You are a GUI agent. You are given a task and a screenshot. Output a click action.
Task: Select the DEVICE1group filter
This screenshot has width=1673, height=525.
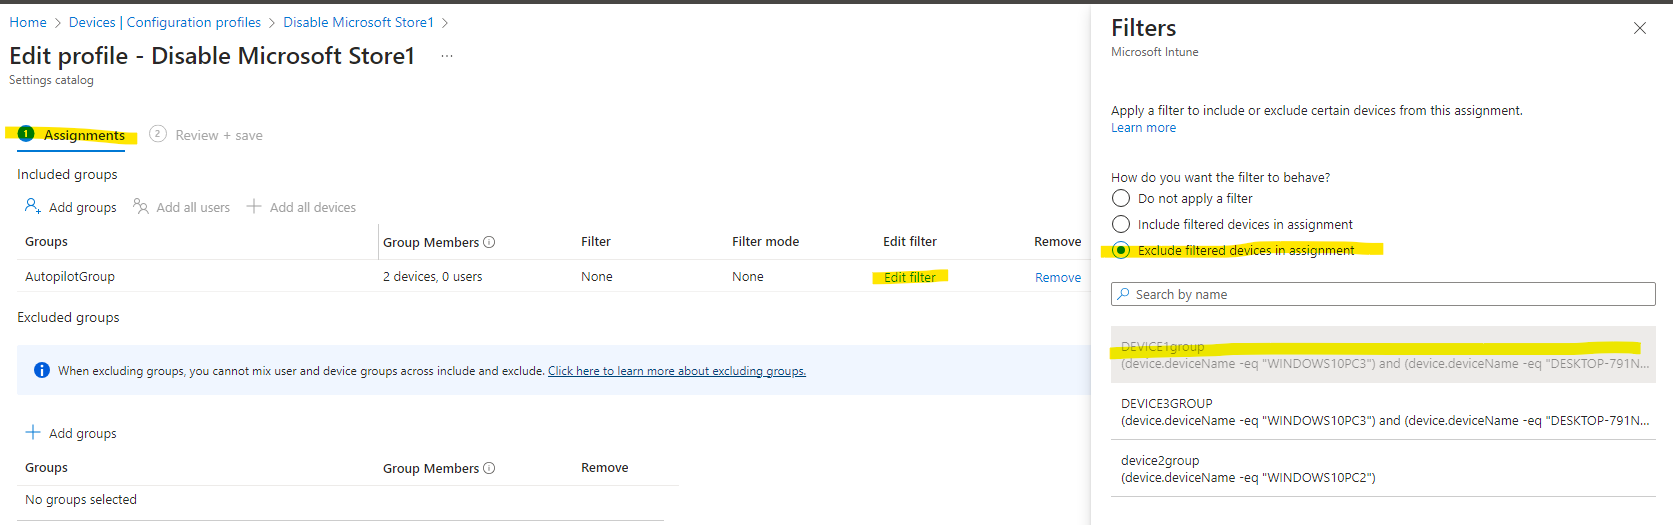click(1383, 355)
